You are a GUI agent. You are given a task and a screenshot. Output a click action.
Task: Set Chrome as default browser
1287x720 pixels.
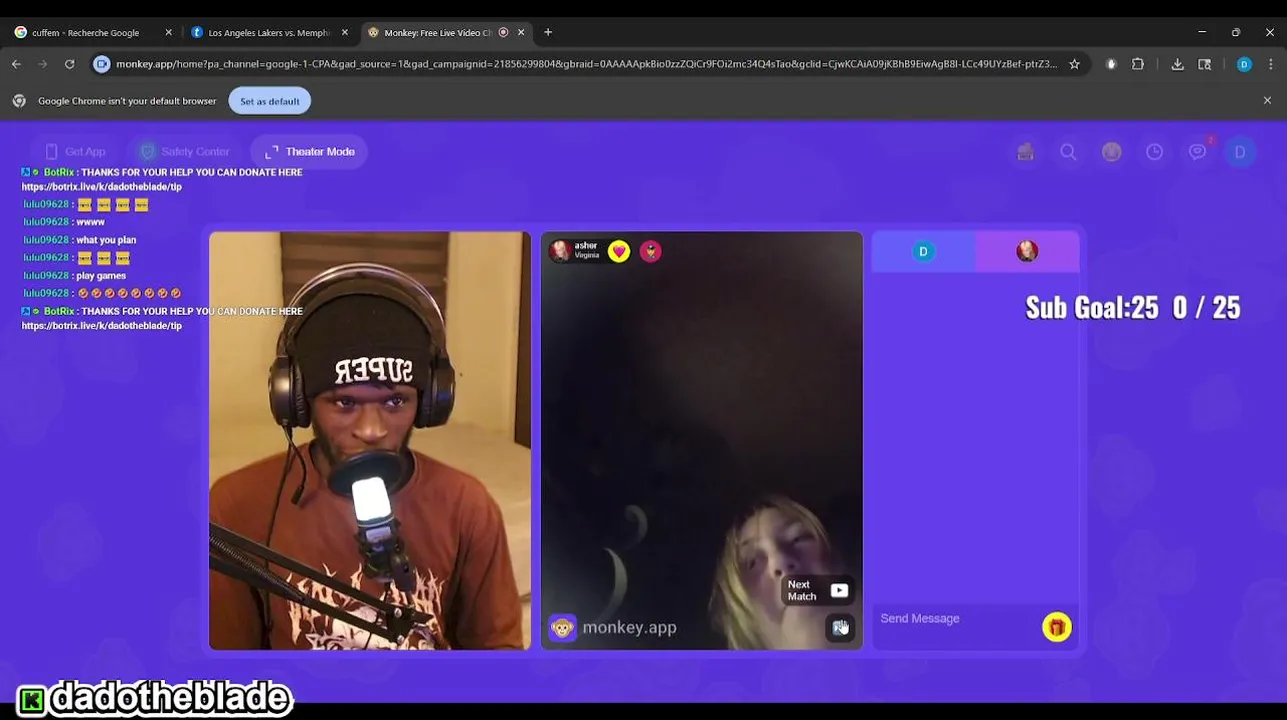click(x=269, y=101)
